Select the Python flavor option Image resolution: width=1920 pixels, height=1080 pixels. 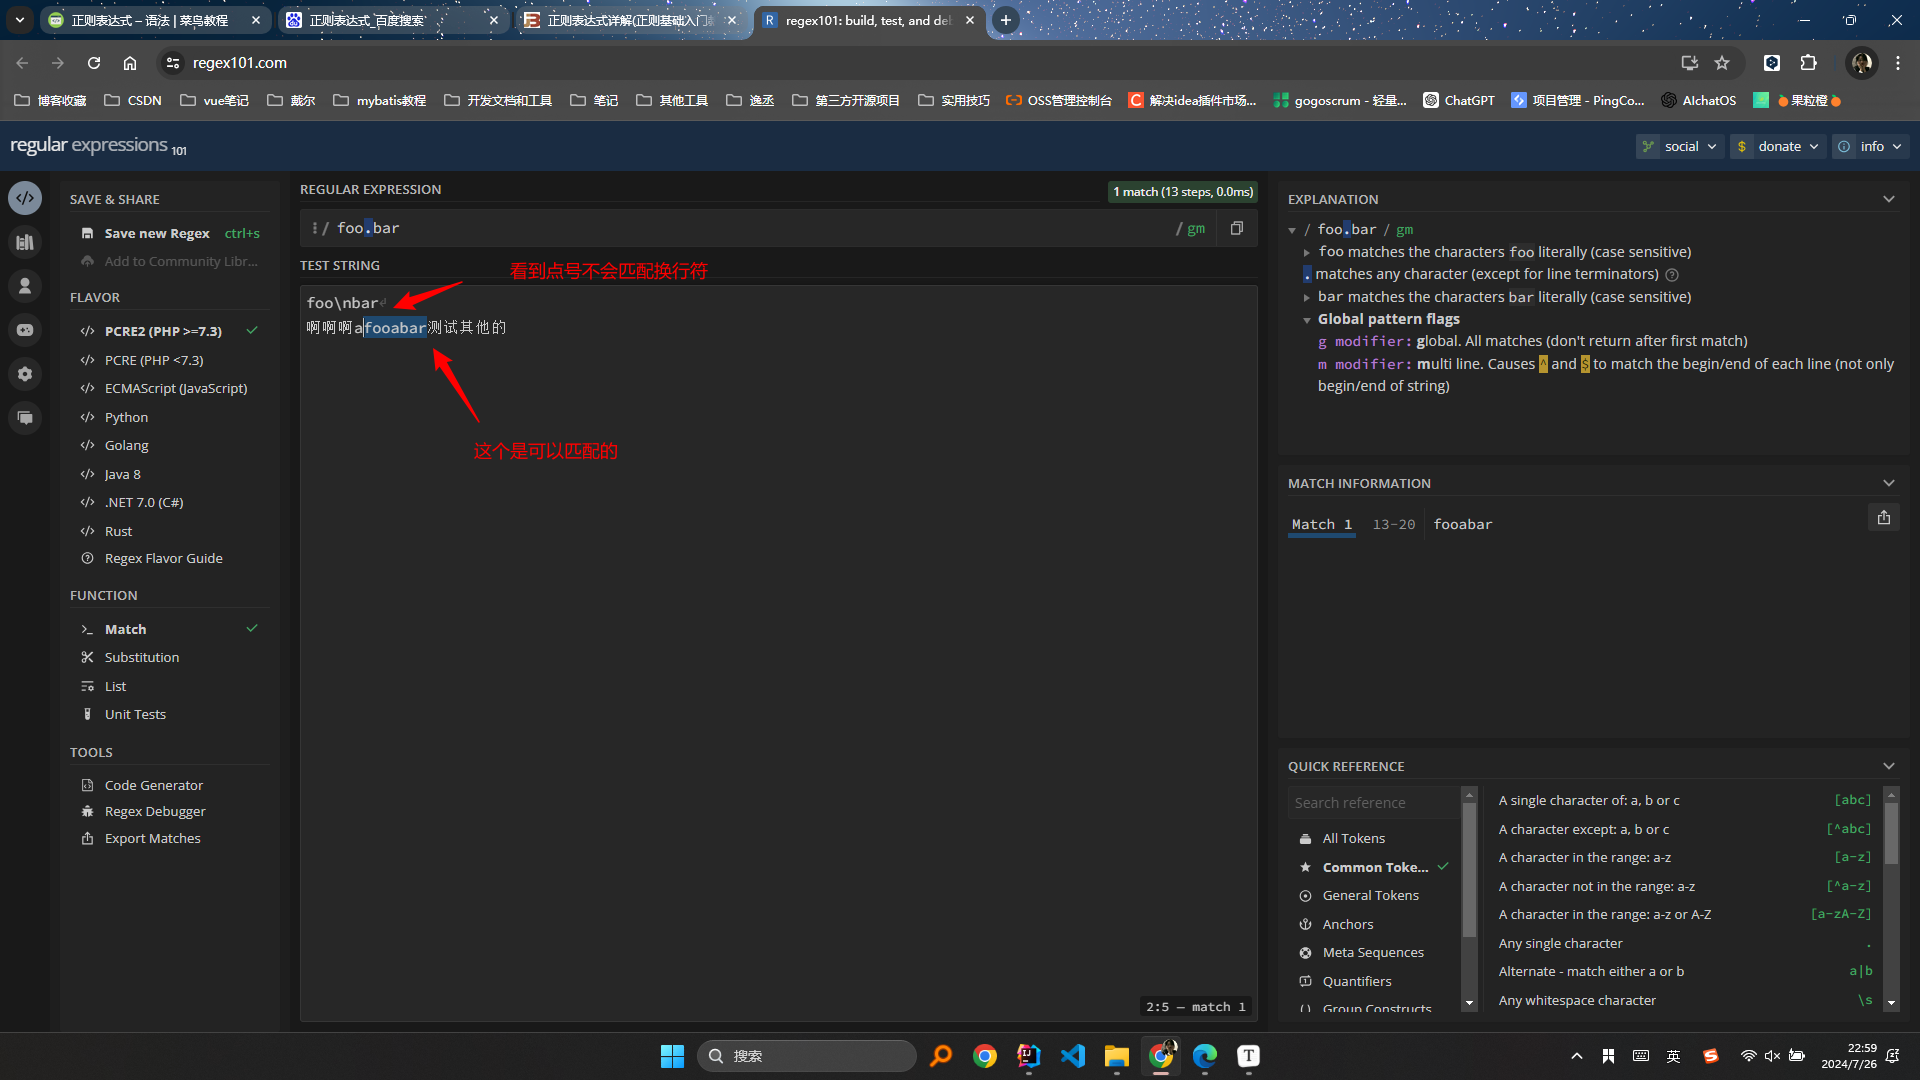tap(126, 417)
